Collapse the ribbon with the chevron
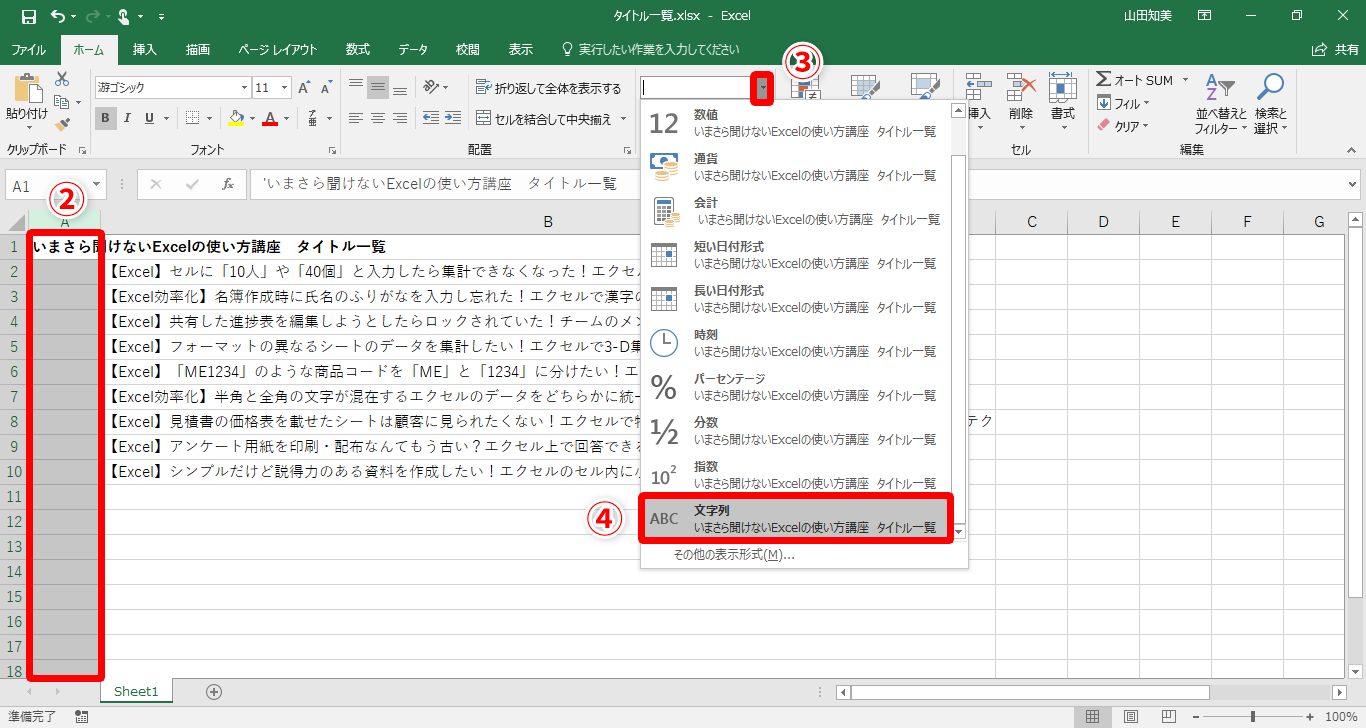 1350,150
